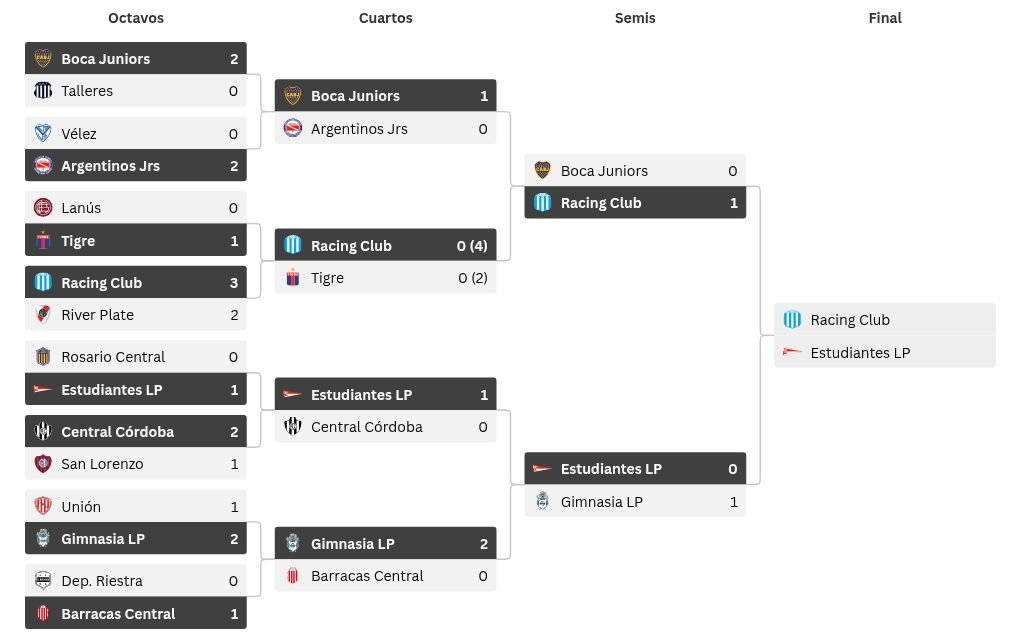
Task: Select the Final round header
Action: click(885, 18)
